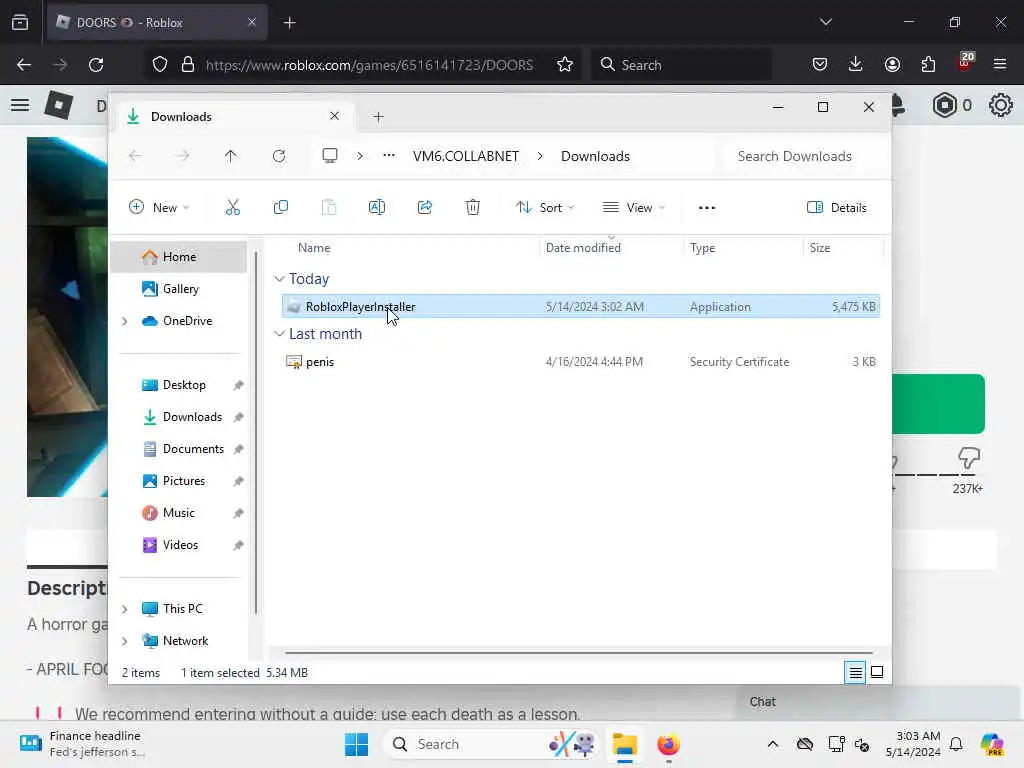This screenshot has height=768, width=1024.
Task: Open Music in the navigation pane
Action: (179, 513)
